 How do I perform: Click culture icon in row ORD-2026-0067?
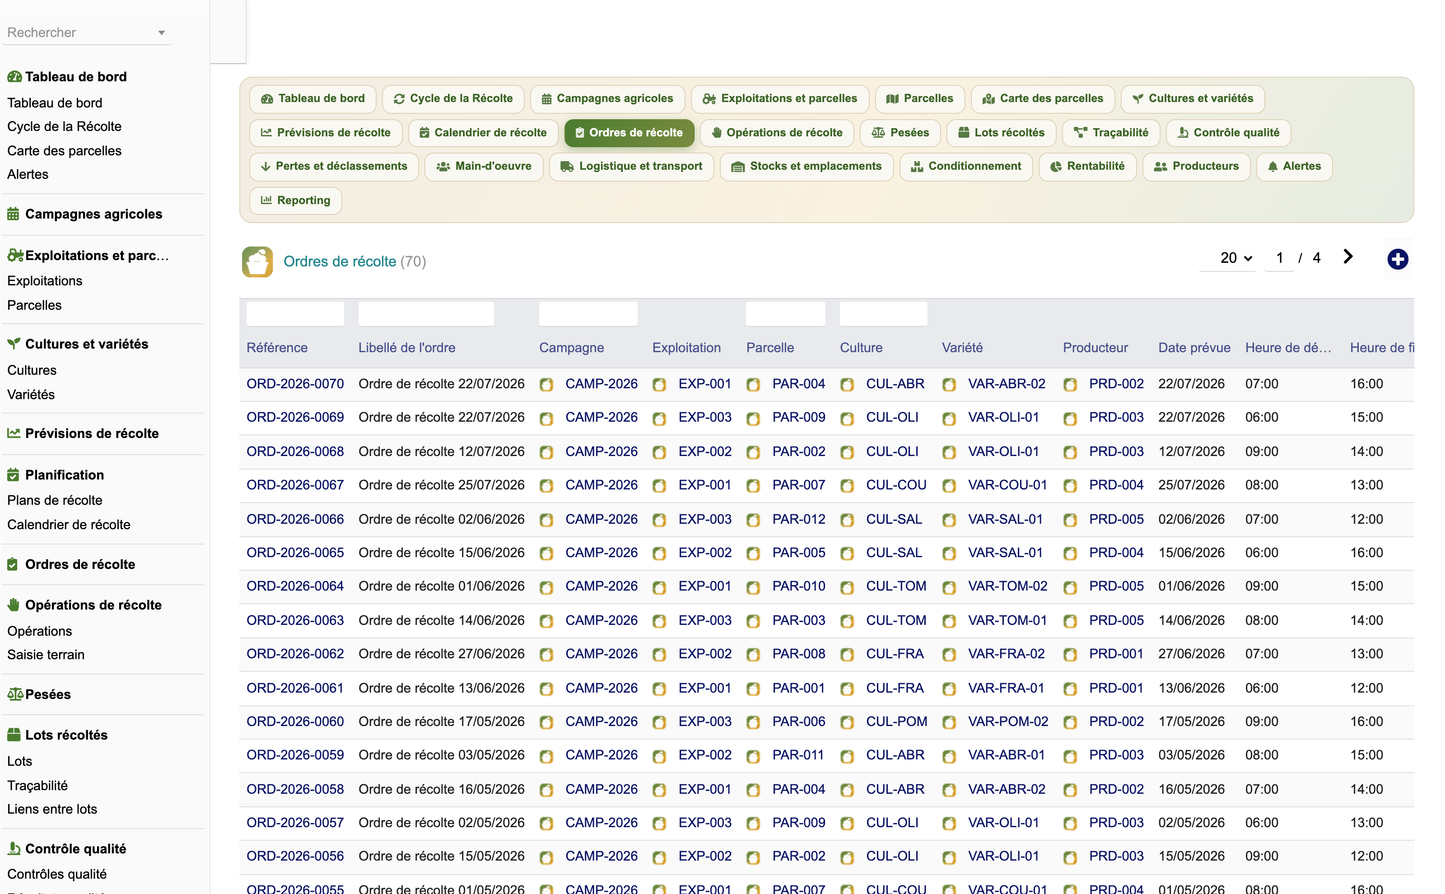click(x=847, y=486)
